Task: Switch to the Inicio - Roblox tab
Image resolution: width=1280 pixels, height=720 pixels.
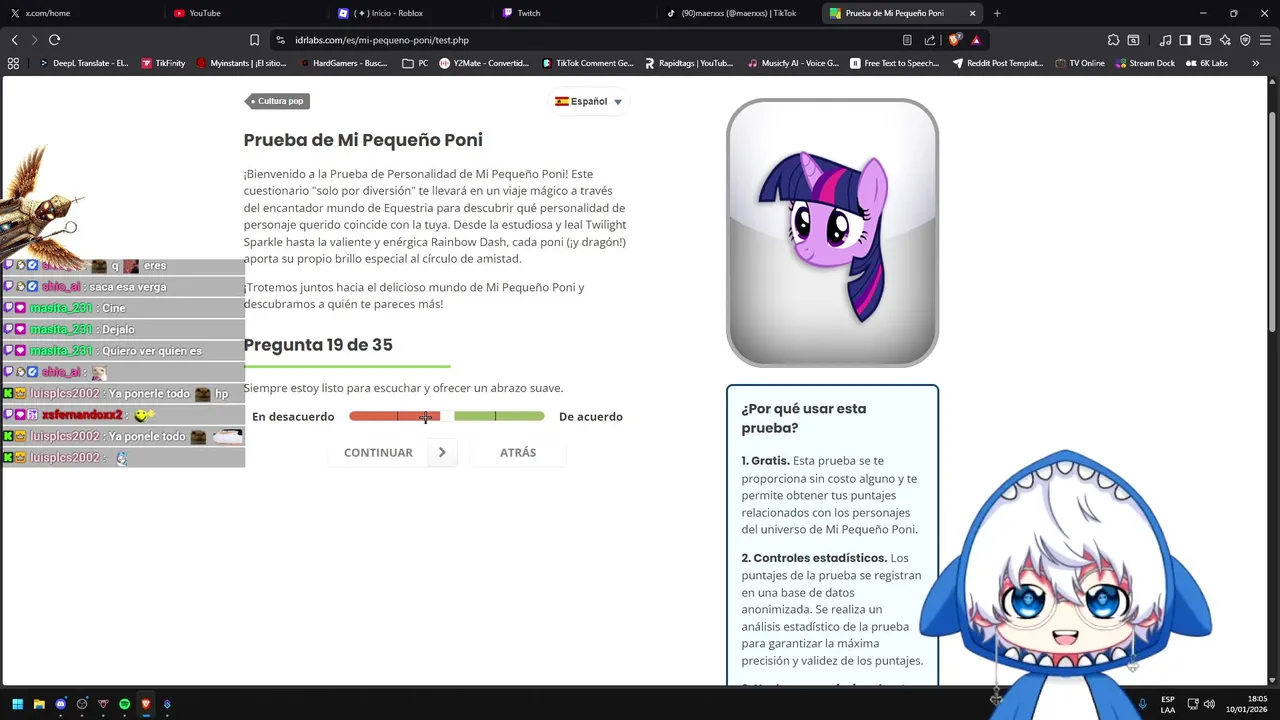Action: [410, 13]
